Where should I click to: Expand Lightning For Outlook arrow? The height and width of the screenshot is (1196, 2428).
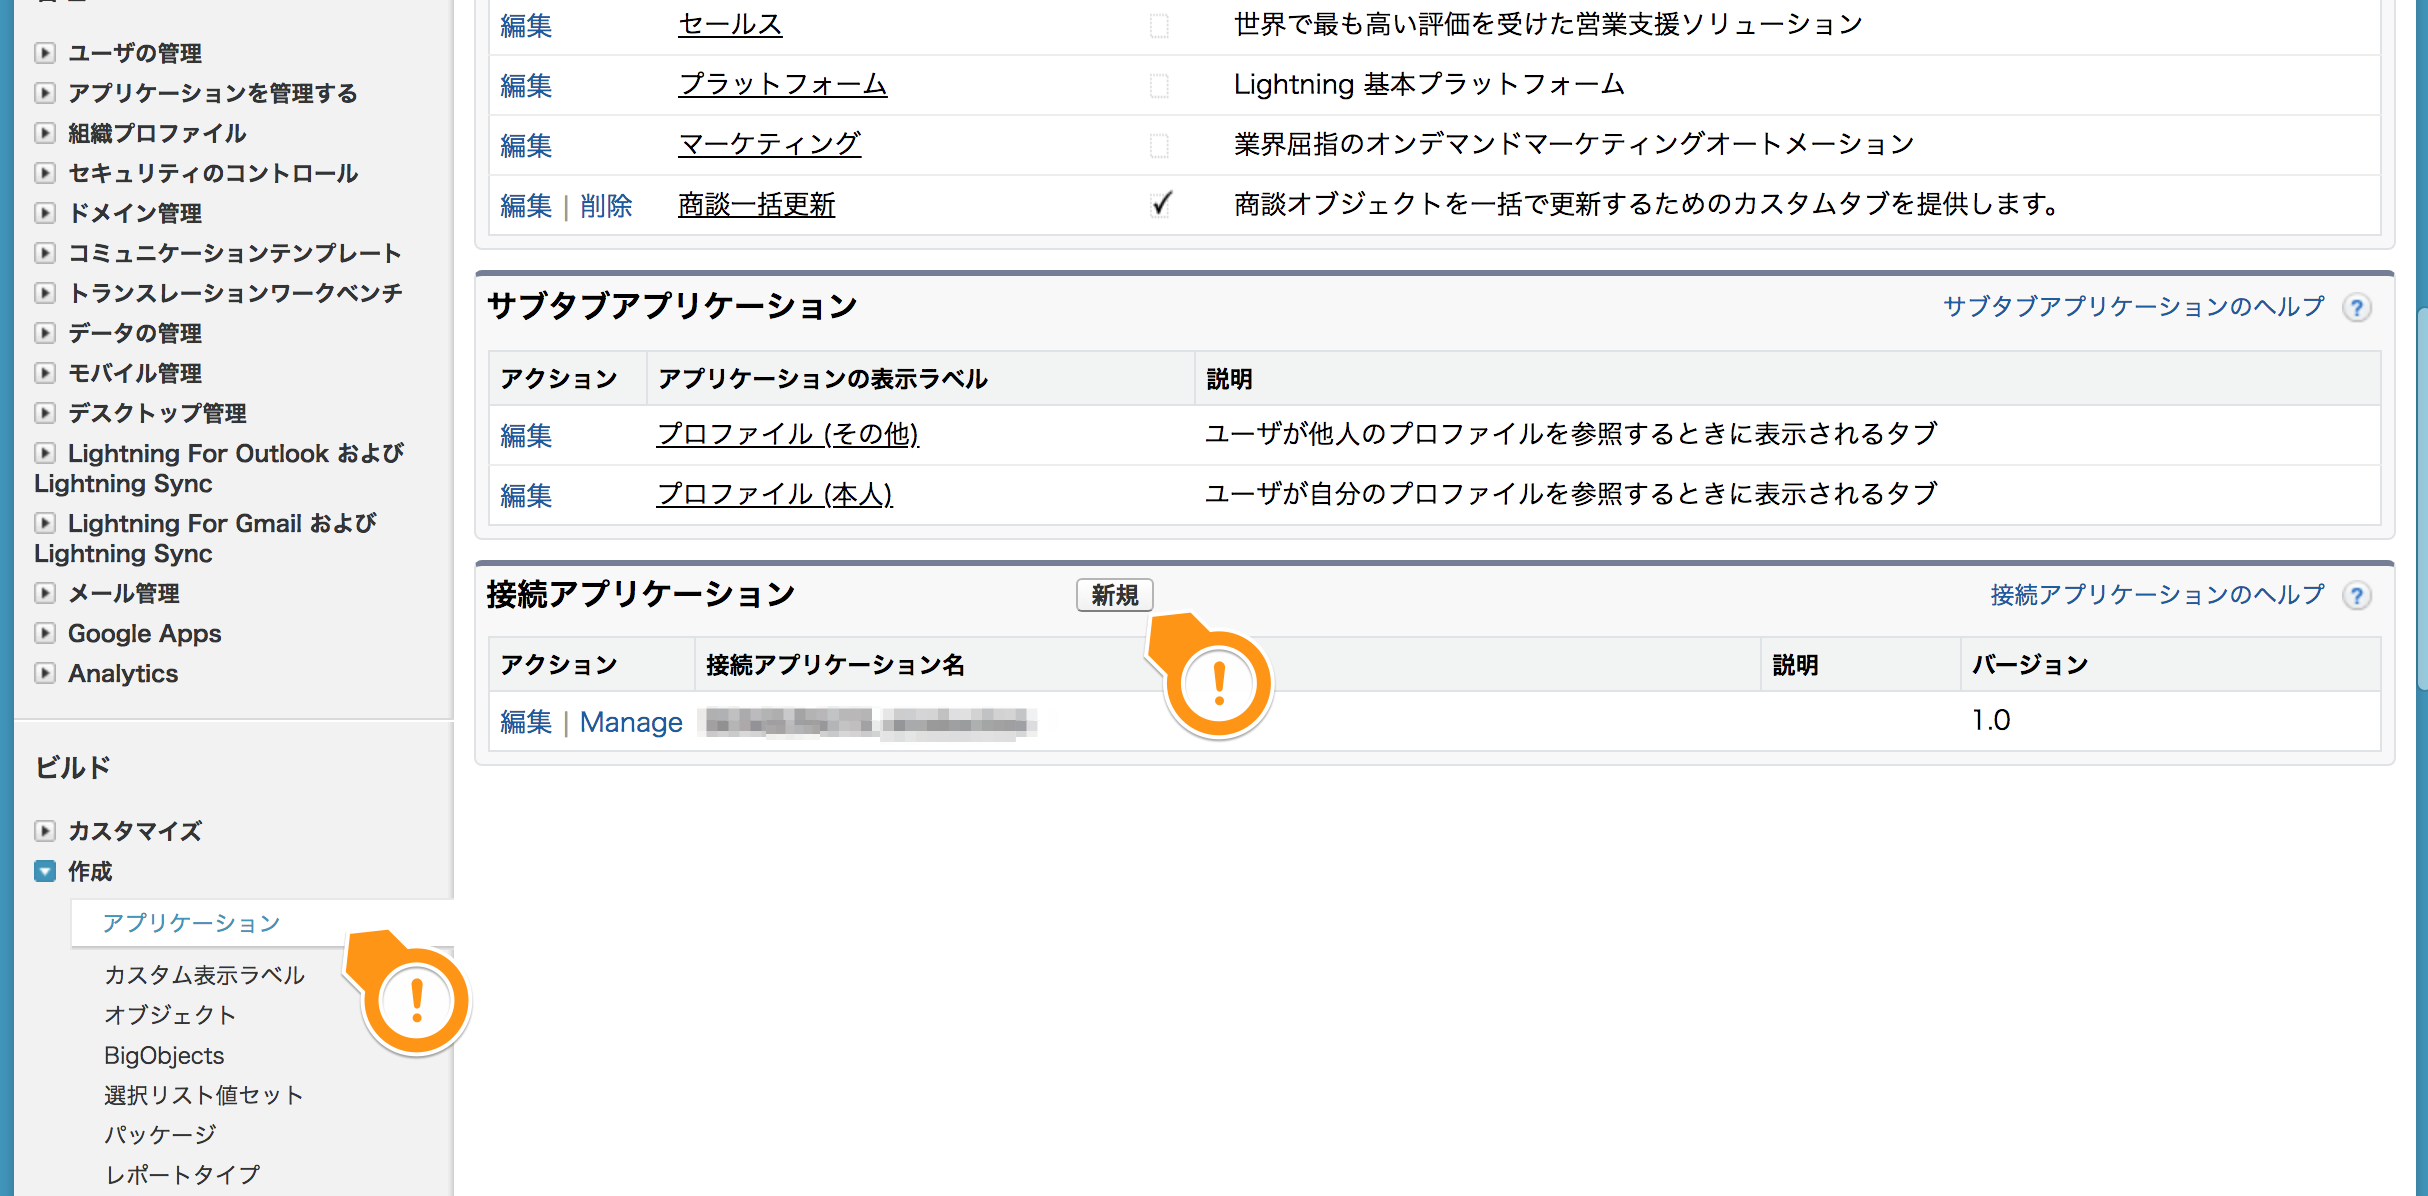click(x=45, y=453)
